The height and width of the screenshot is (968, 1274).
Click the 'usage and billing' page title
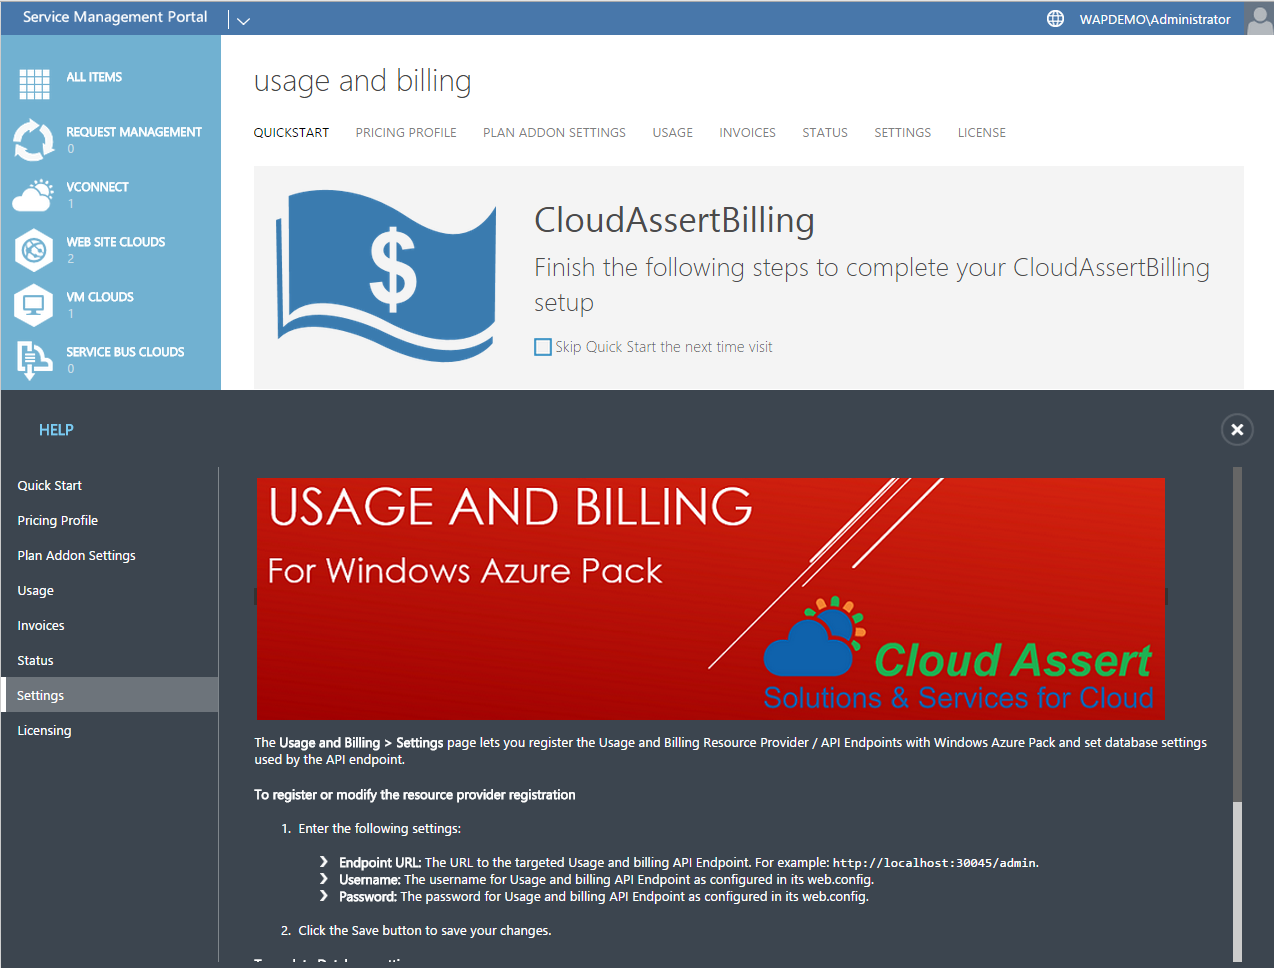(x=362, y=81)
